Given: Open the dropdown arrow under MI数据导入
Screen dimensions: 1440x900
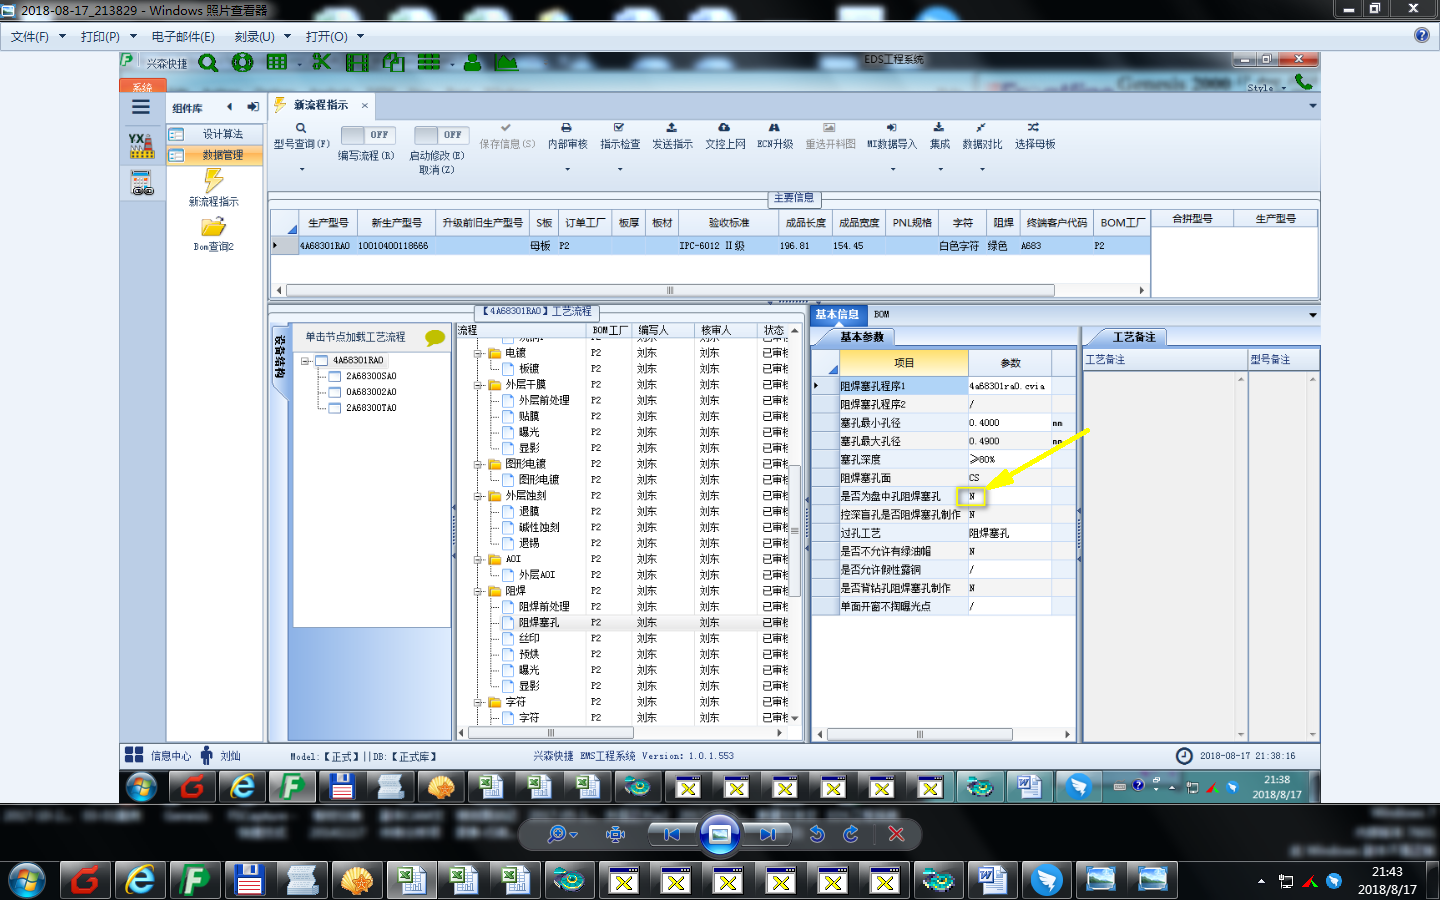Looking at the screenshot, I should click(894, 169).
